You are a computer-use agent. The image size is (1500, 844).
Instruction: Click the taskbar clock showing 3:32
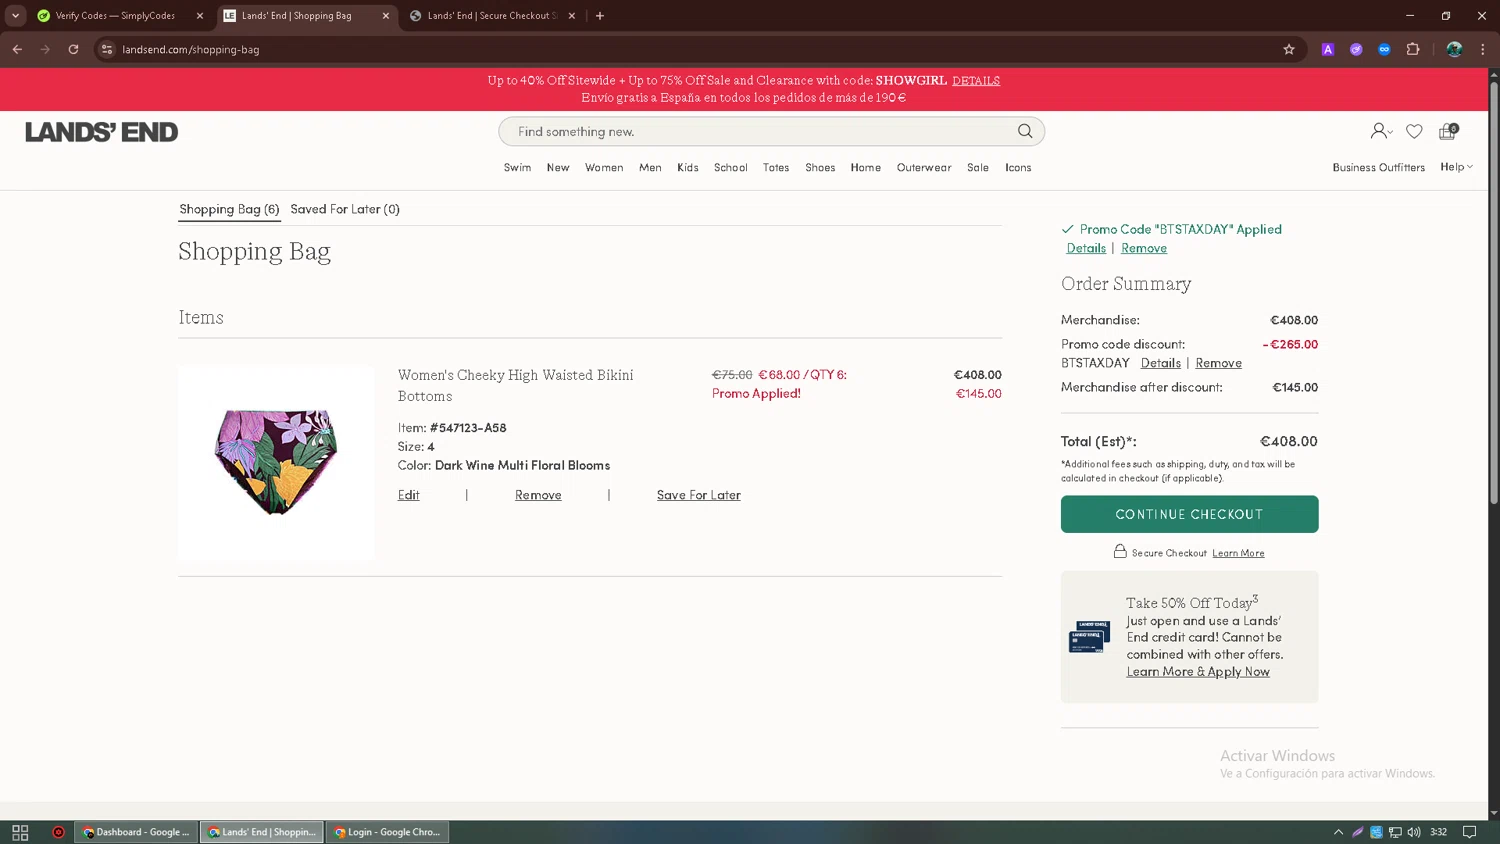[1439, 832]
